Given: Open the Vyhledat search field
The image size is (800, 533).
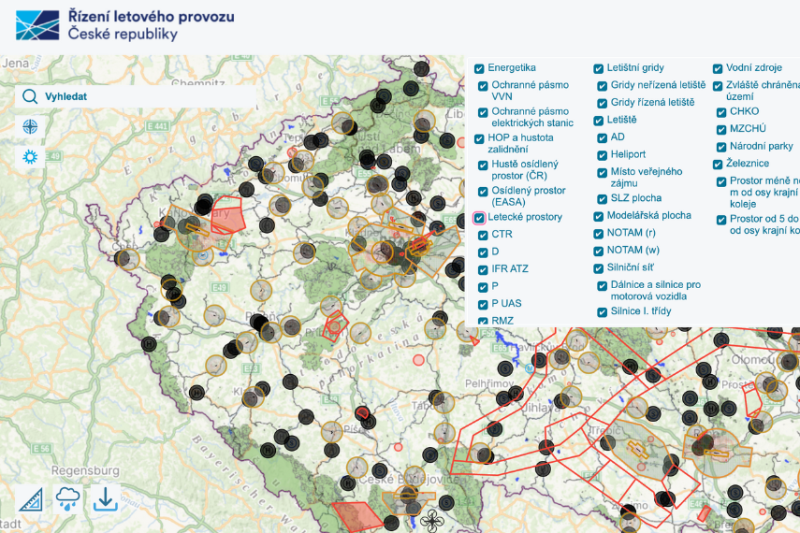Looking at the screenshot, I should pyautogui.click(x=135, y=96).
